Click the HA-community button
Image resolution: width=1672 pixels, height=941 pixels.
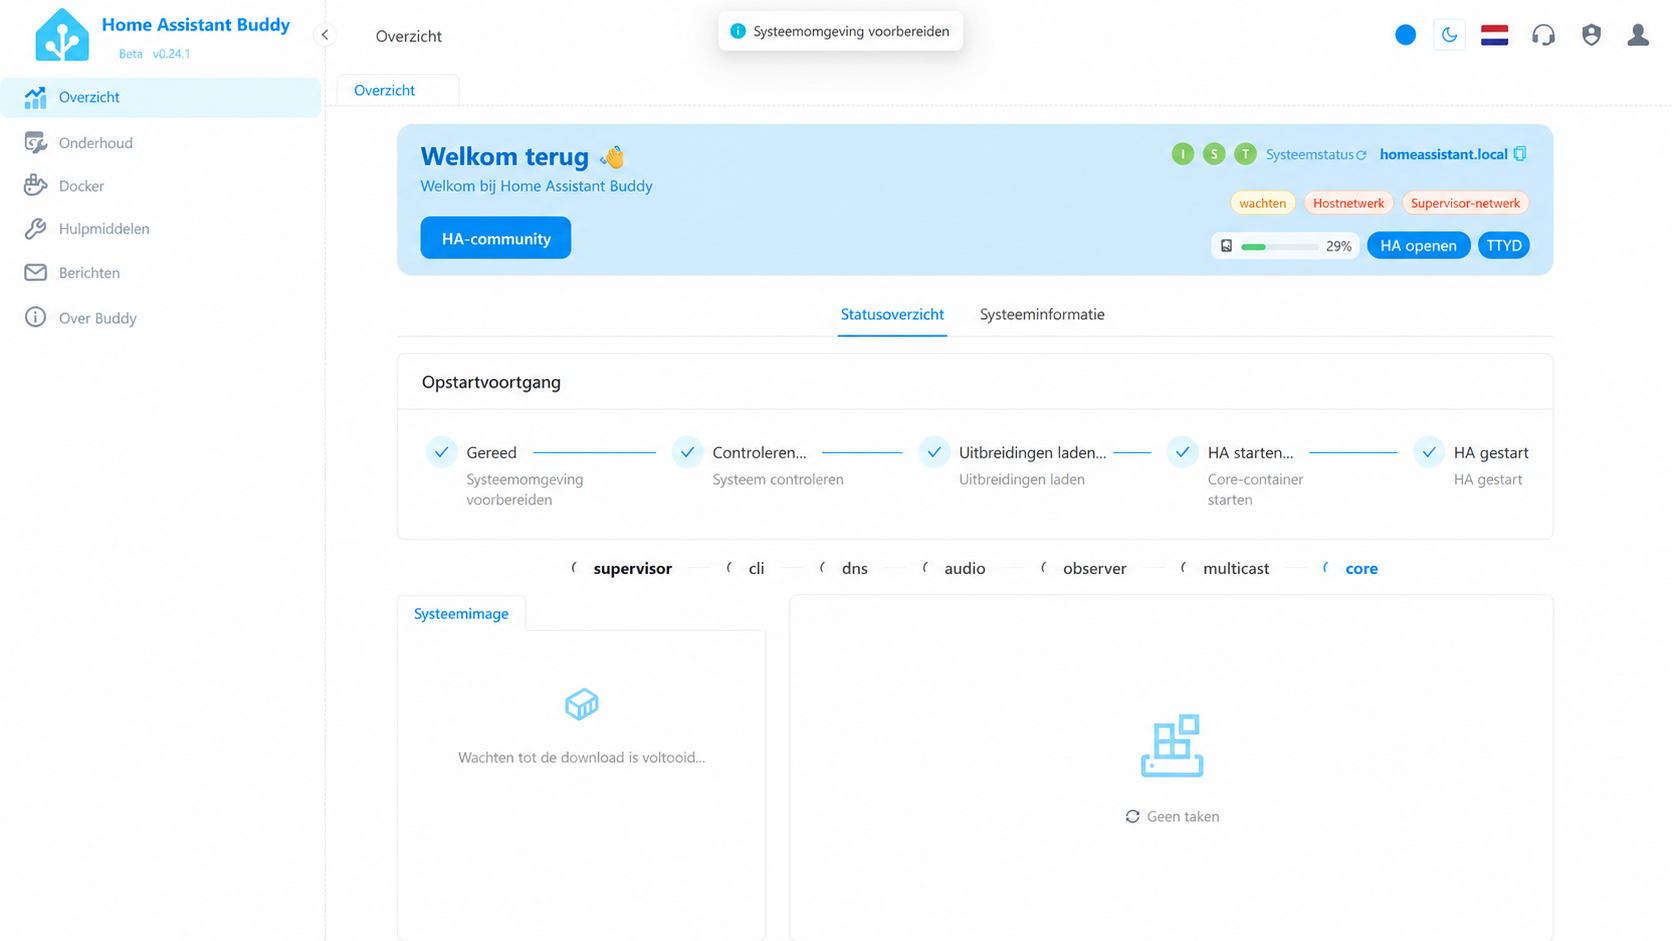496,238
